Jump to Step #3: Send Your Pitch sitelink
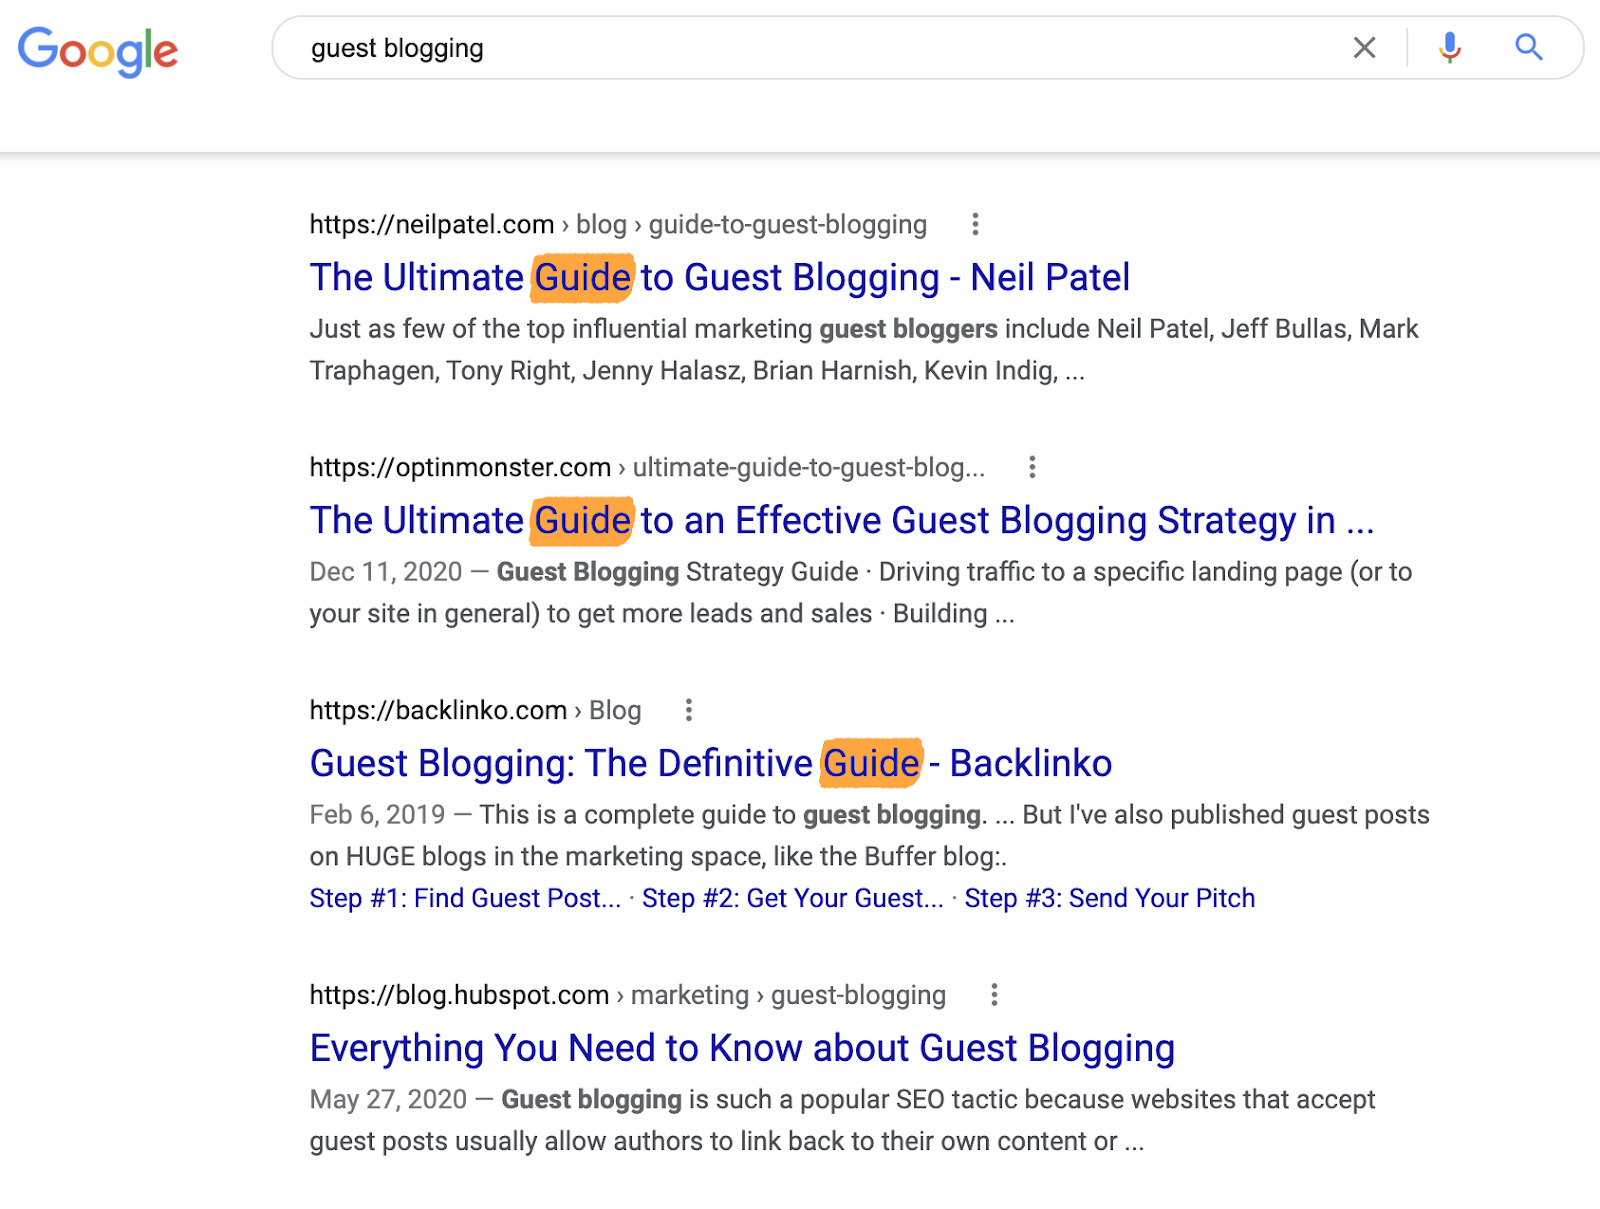 point(1109,898)
